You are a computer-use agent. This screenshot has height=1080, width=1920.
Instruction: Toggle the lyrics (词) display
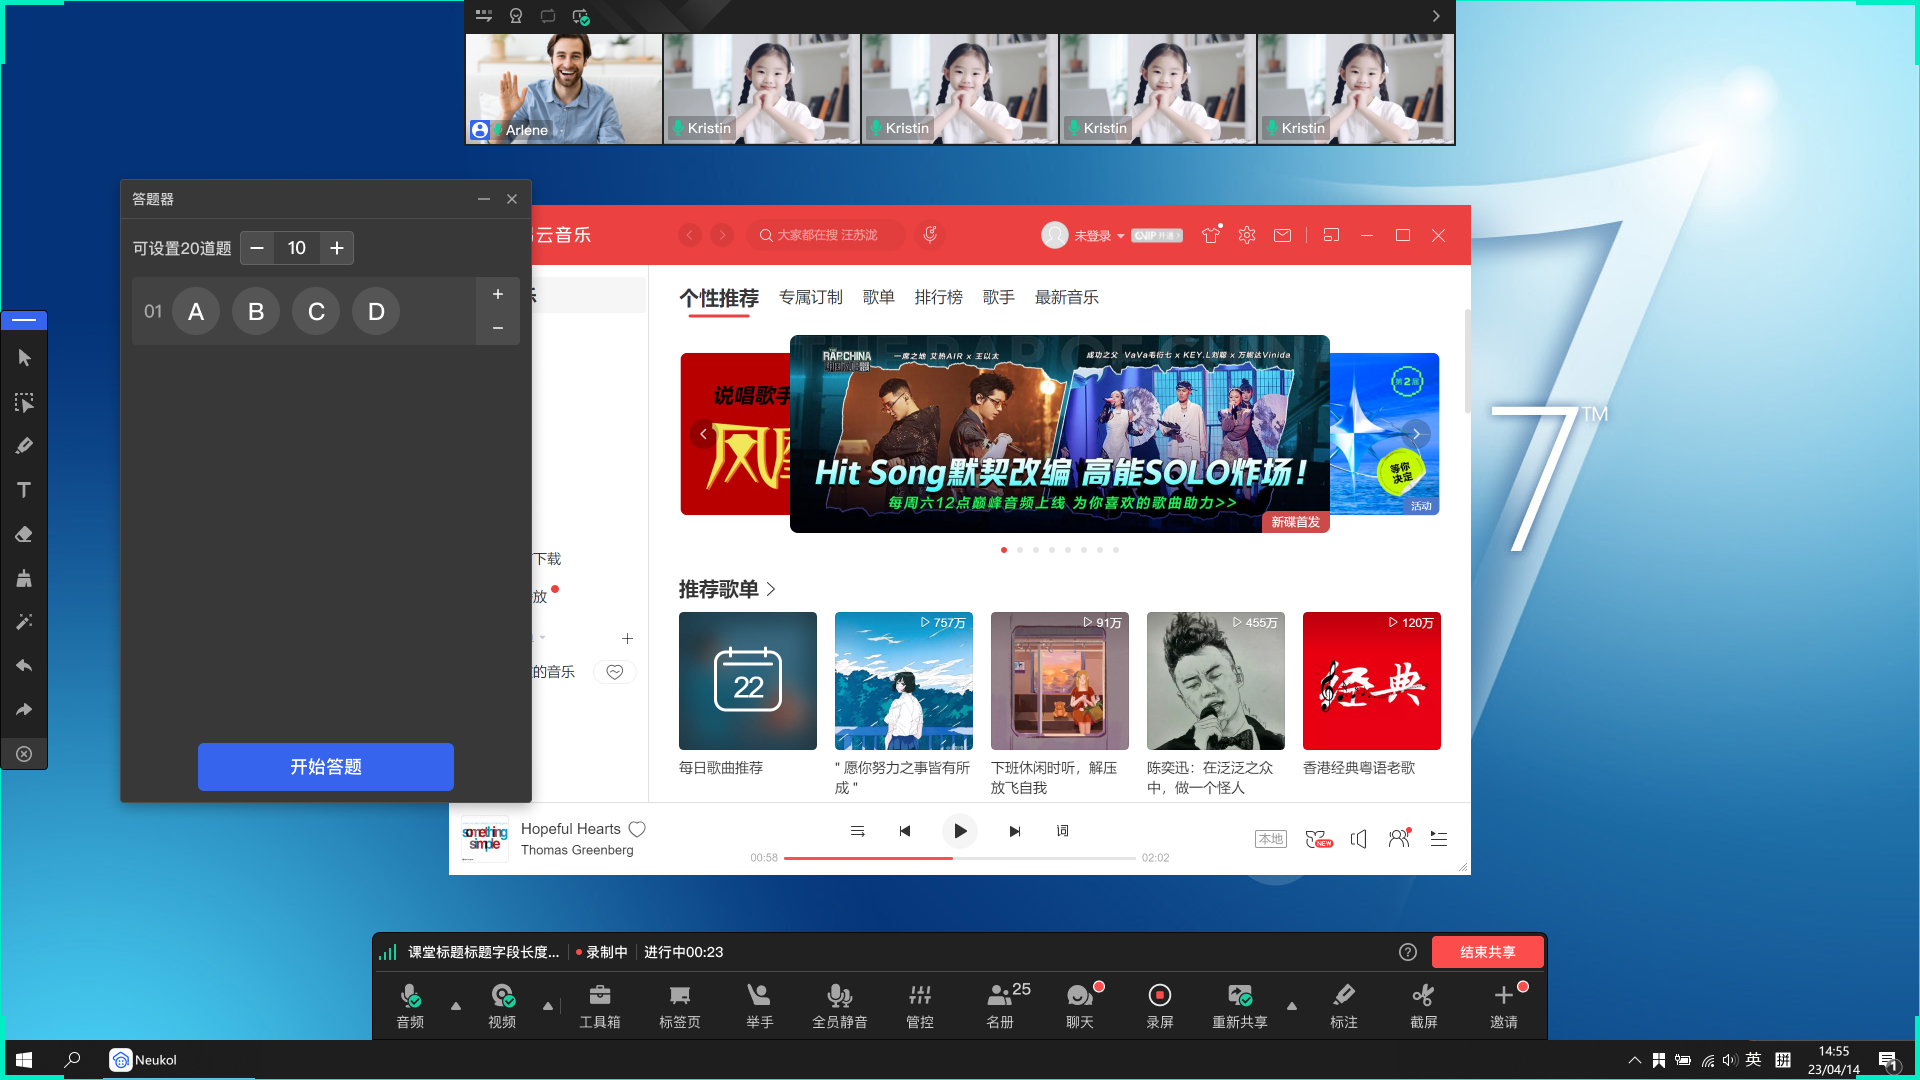point(1062,831)
